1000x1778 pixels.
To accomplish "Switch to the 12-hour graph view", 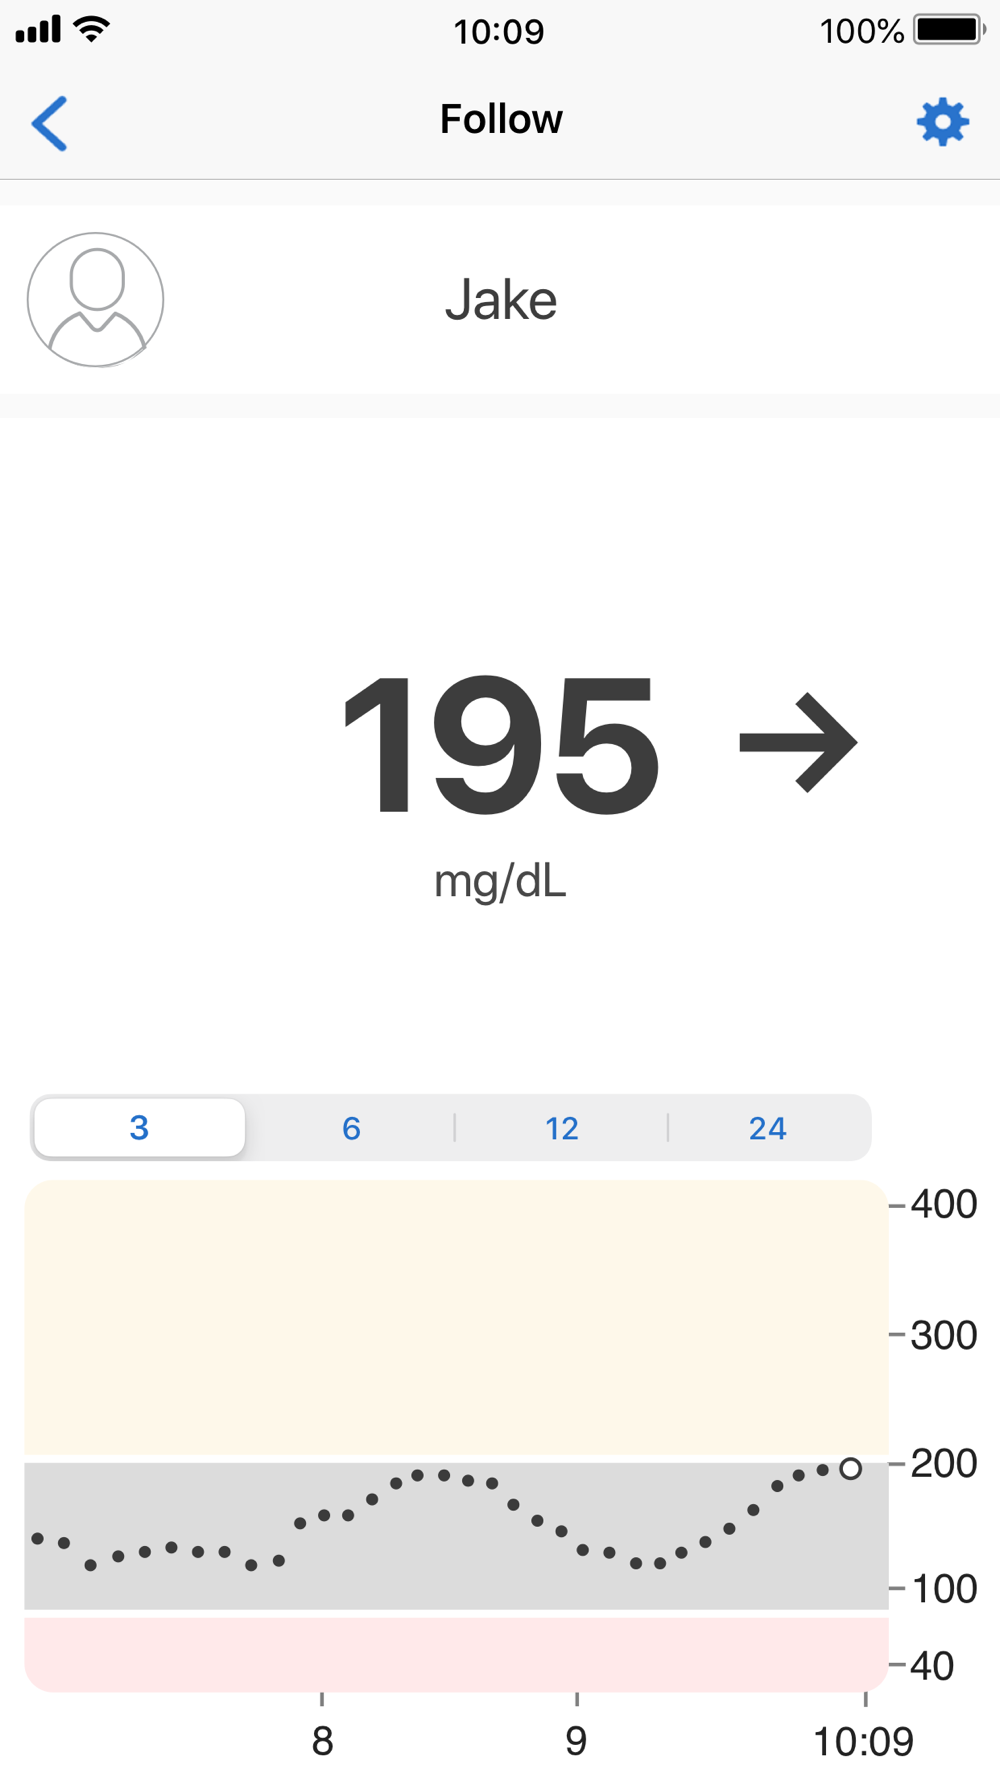I will 561,1128.
